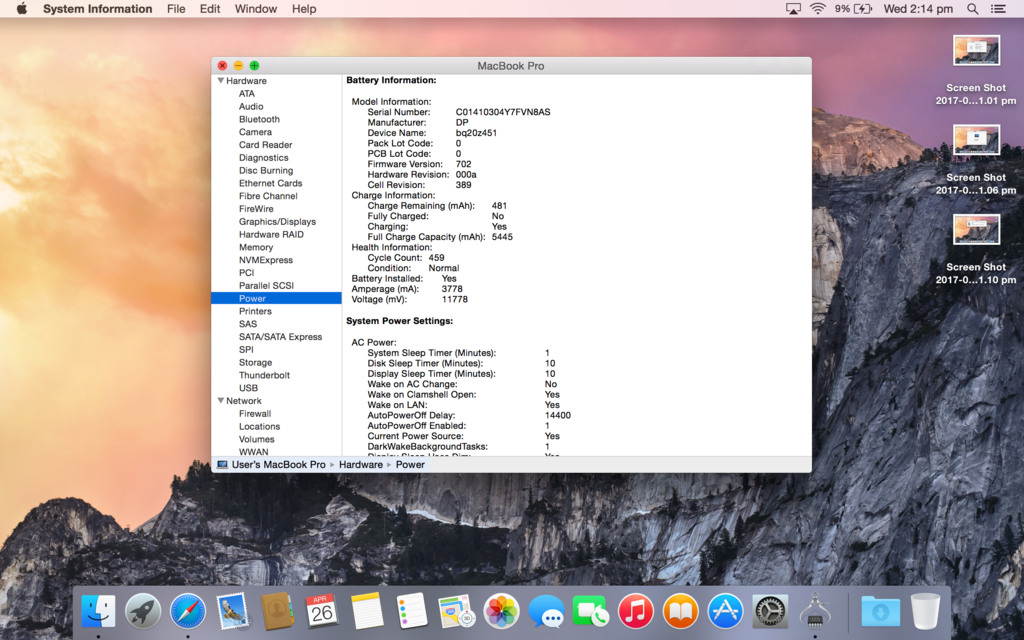Screen dimensions: 1024x640
Task: Select SATA/SATA Express in sidebar
Action: tap(280, 336)
